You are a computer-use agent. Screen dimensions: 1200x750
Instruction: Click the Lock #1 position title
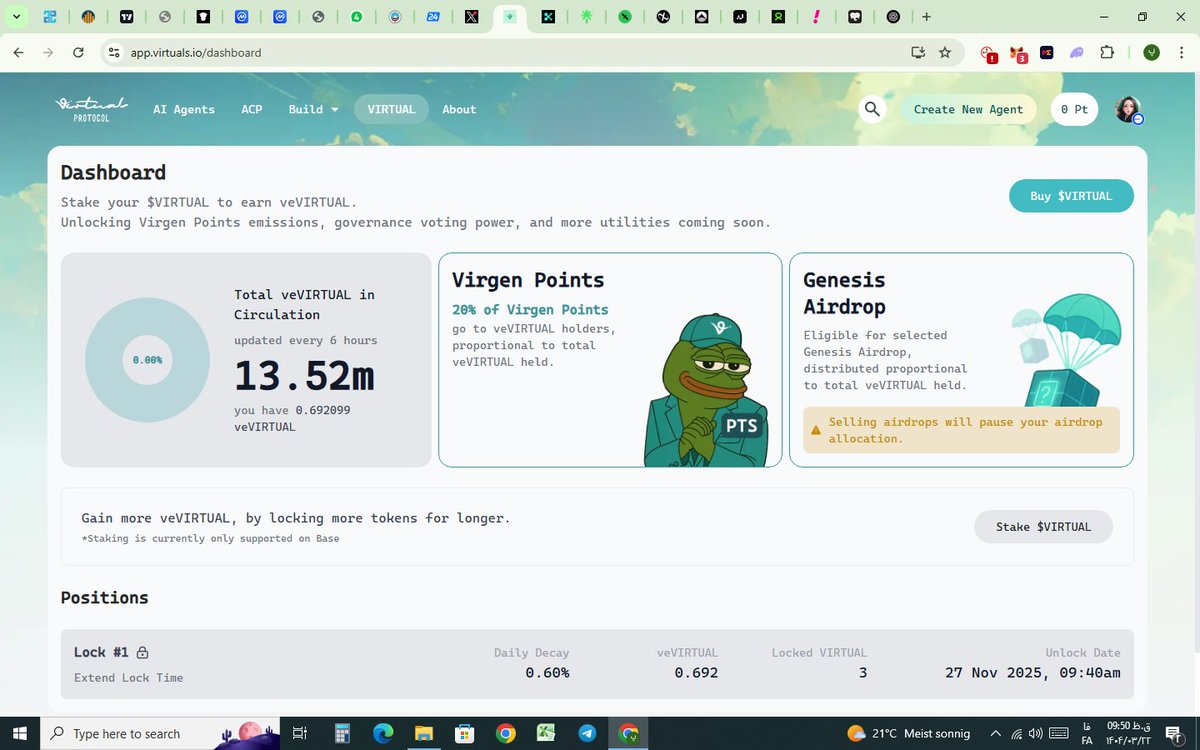click(101, 652)
